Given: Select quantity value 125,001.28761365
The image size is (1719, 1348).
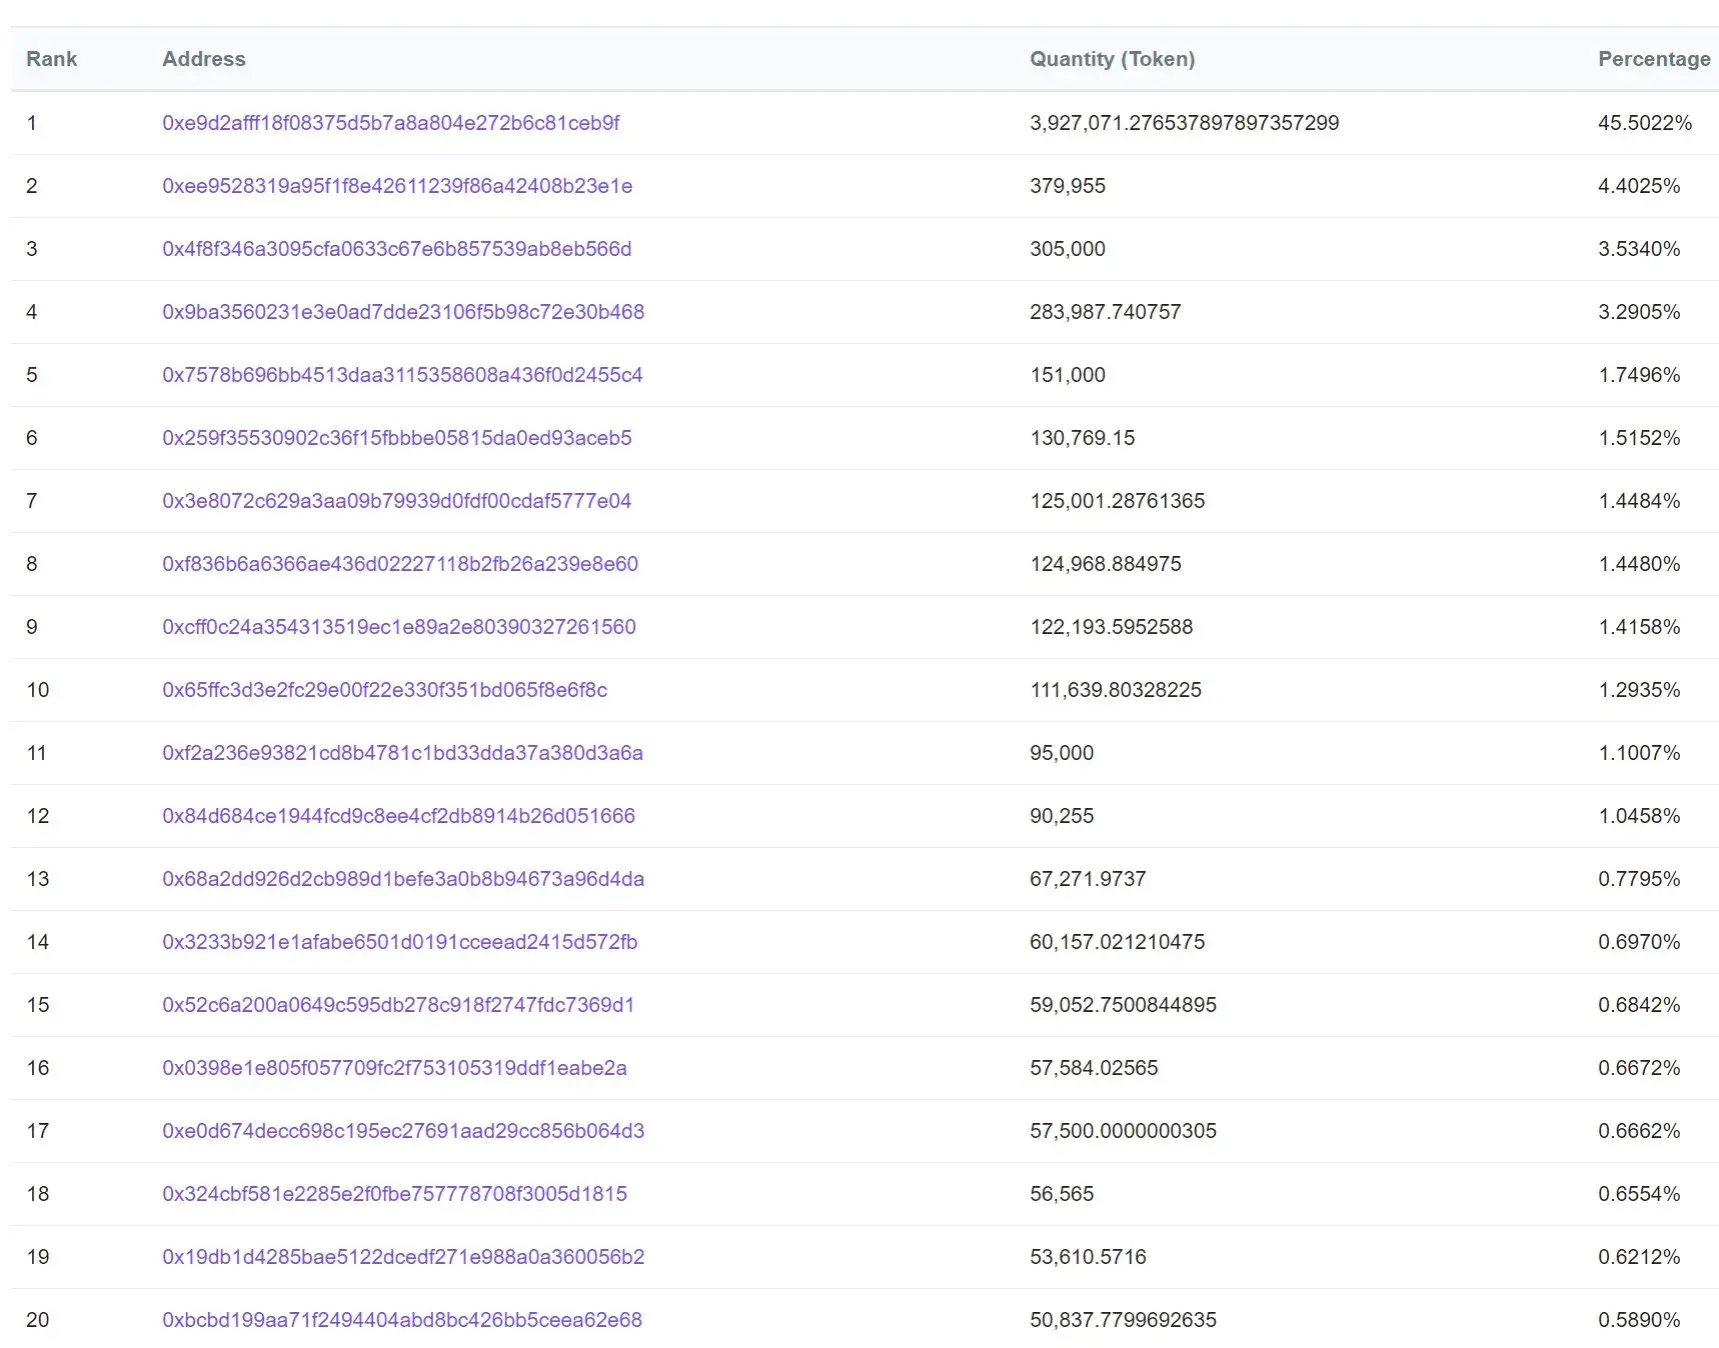Looking at the screenshot, I should 1118,501.
